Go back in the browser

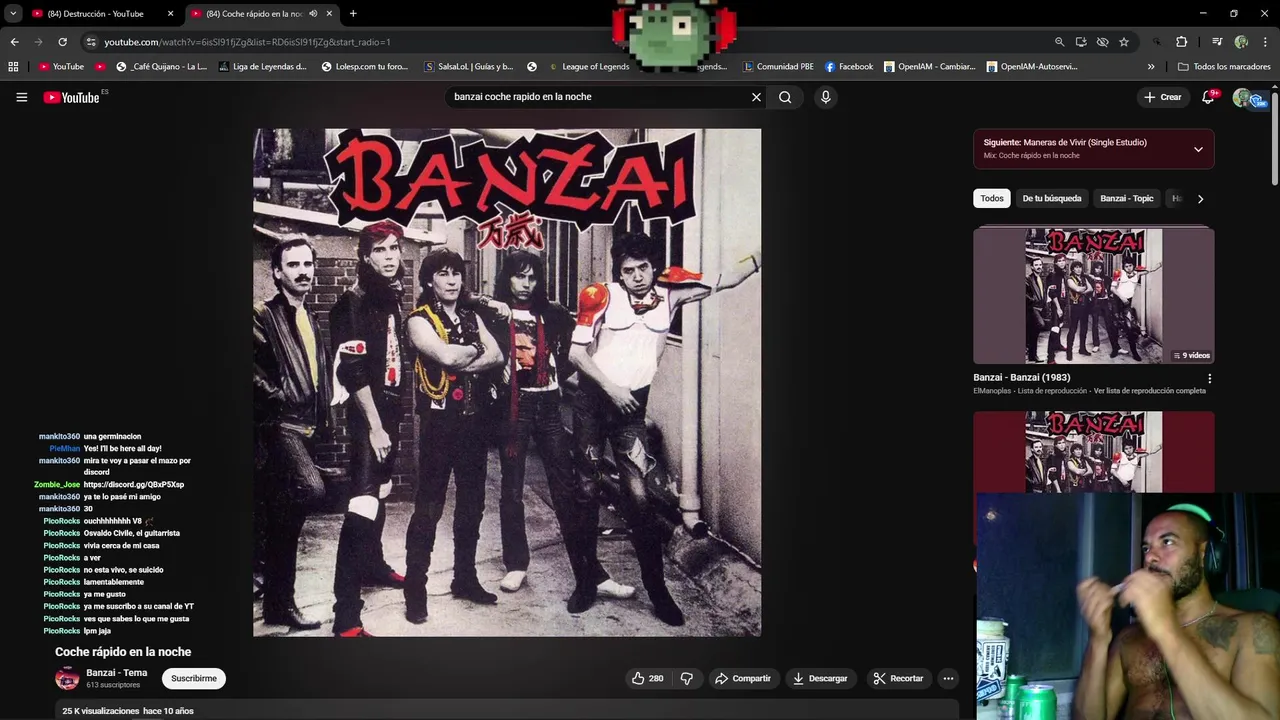point(14,42)
